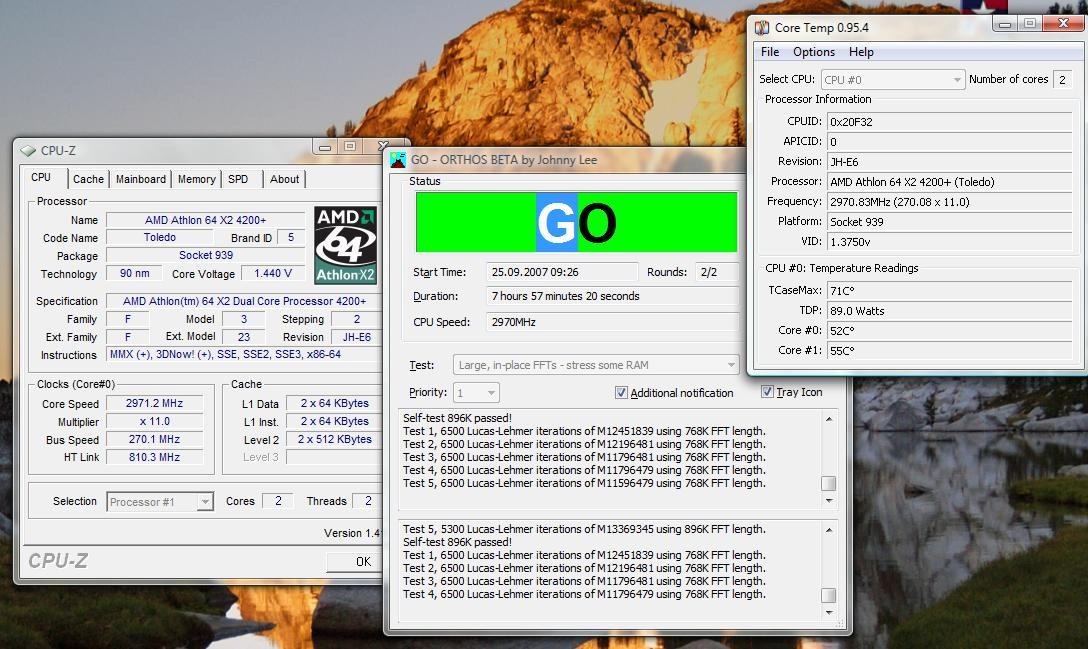The image size is (1088, 649).
Task: Minimize the CPU-Z window
Action: 325,146
